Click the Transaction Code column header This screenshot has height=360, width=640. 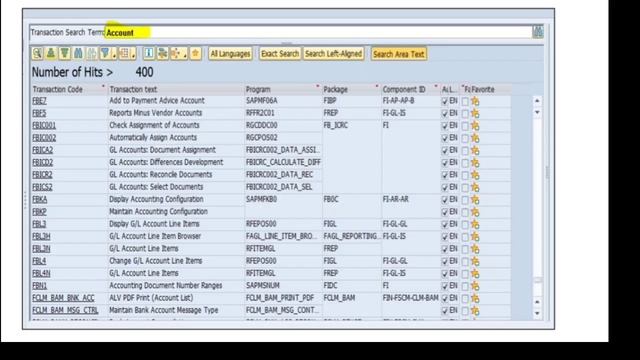point(69,89)
